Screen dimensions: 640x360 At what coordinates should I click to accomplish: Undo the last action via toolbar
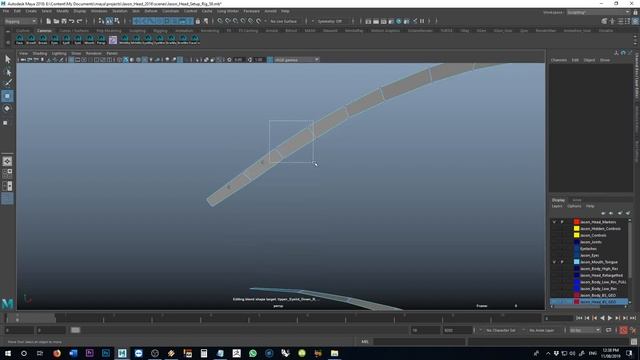pyautogui.click(x=72, y=21)
